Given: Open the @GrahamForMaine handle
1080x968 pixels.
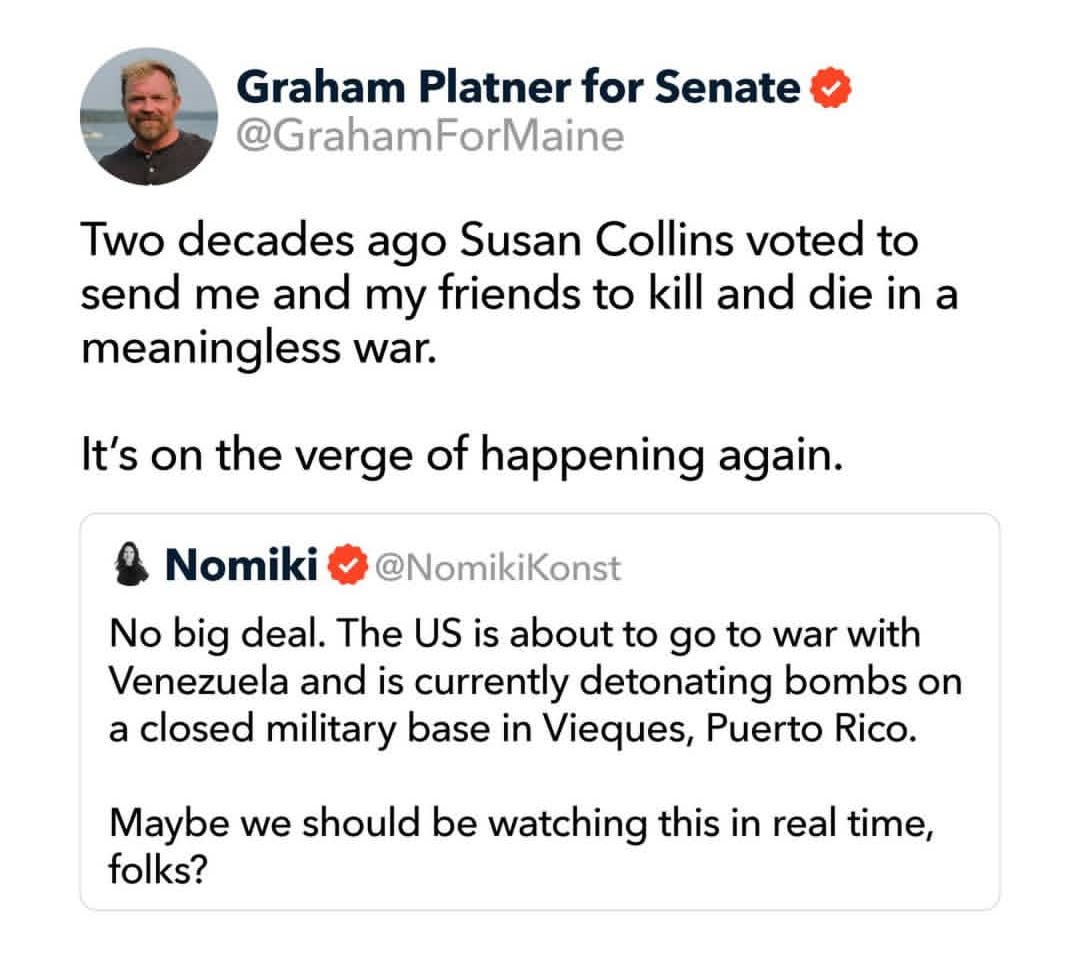Looking at the screenshot, I should (429, 133).
